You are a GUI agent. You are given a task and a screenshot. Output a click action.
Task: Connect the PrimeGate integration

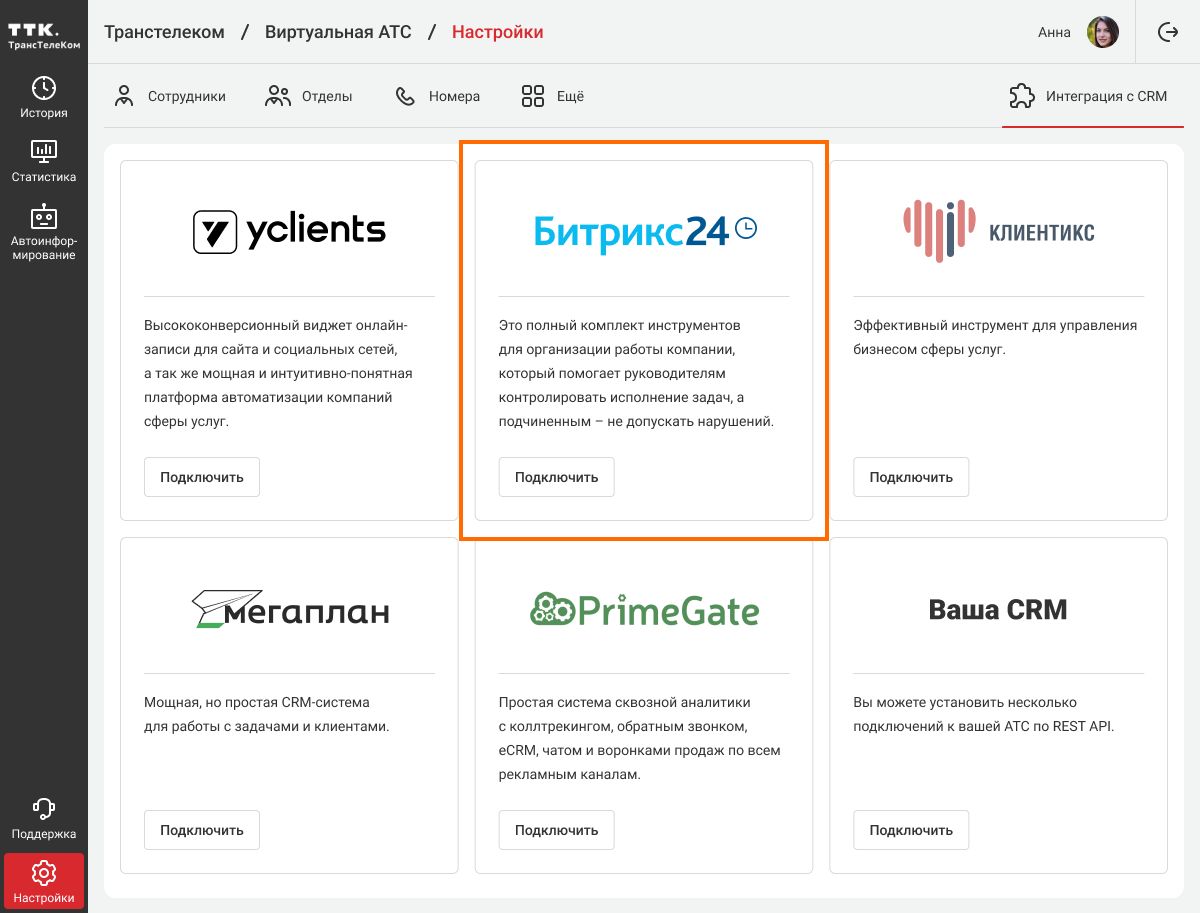point(556,830)
